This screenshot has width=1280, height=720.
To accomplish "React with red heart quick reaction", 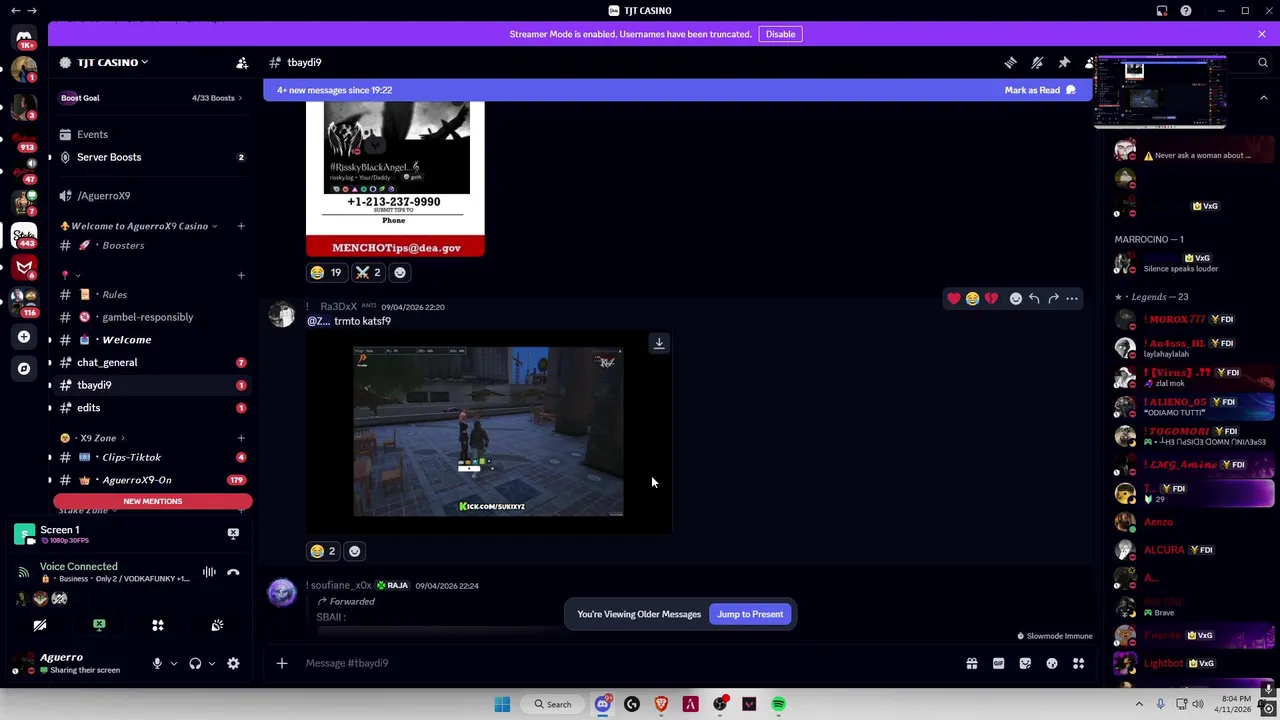I will (953, 298).
